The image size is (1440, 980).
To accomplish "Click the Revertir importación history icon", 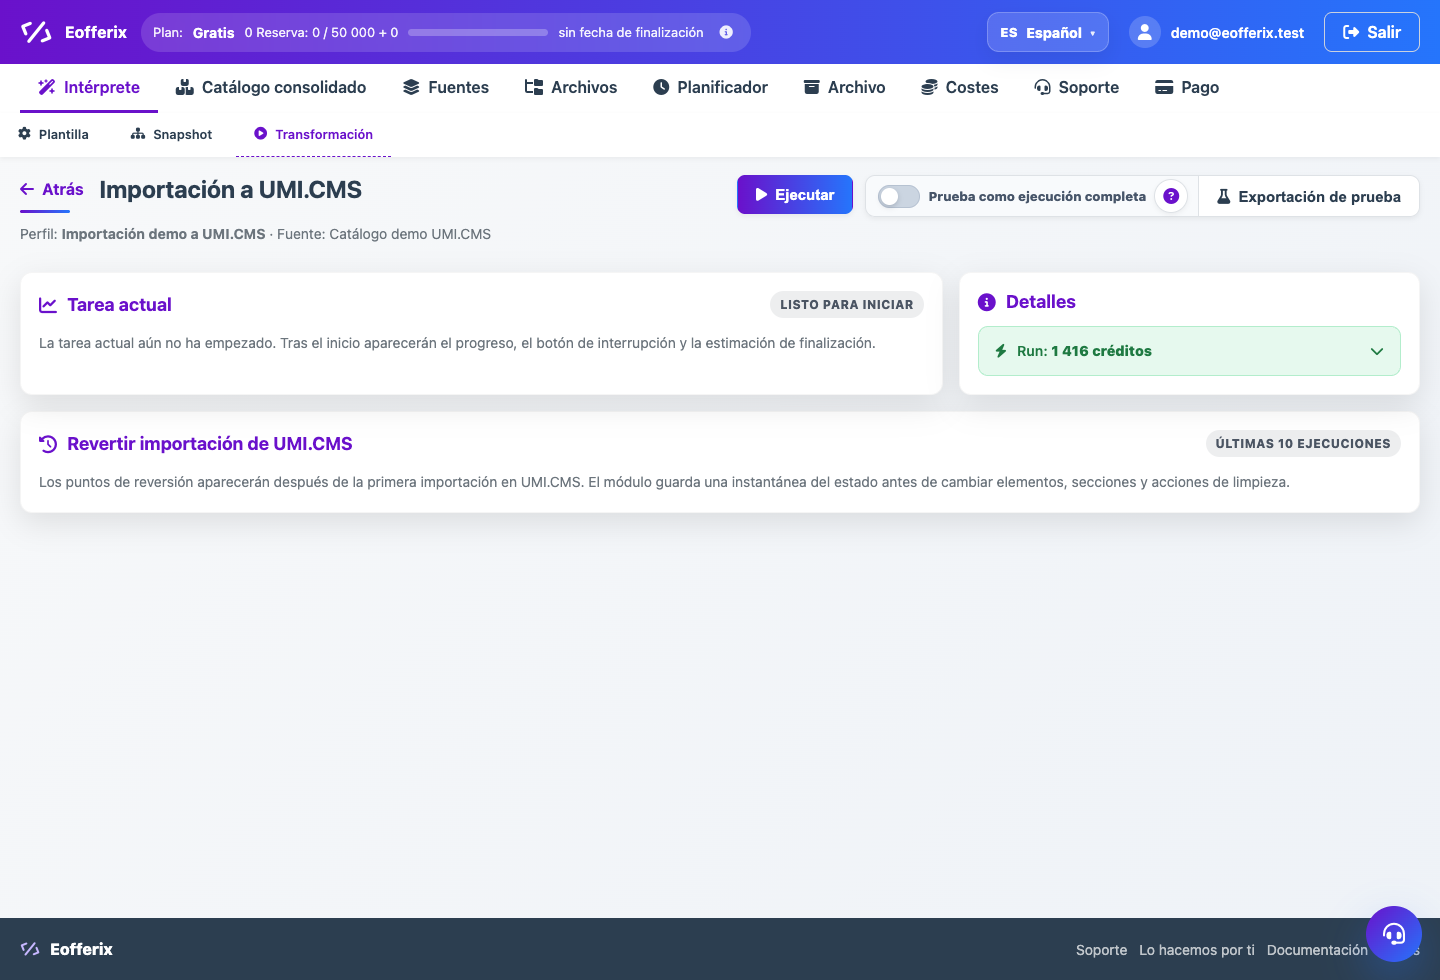I will pyautogui.click(x=48, y=444).
